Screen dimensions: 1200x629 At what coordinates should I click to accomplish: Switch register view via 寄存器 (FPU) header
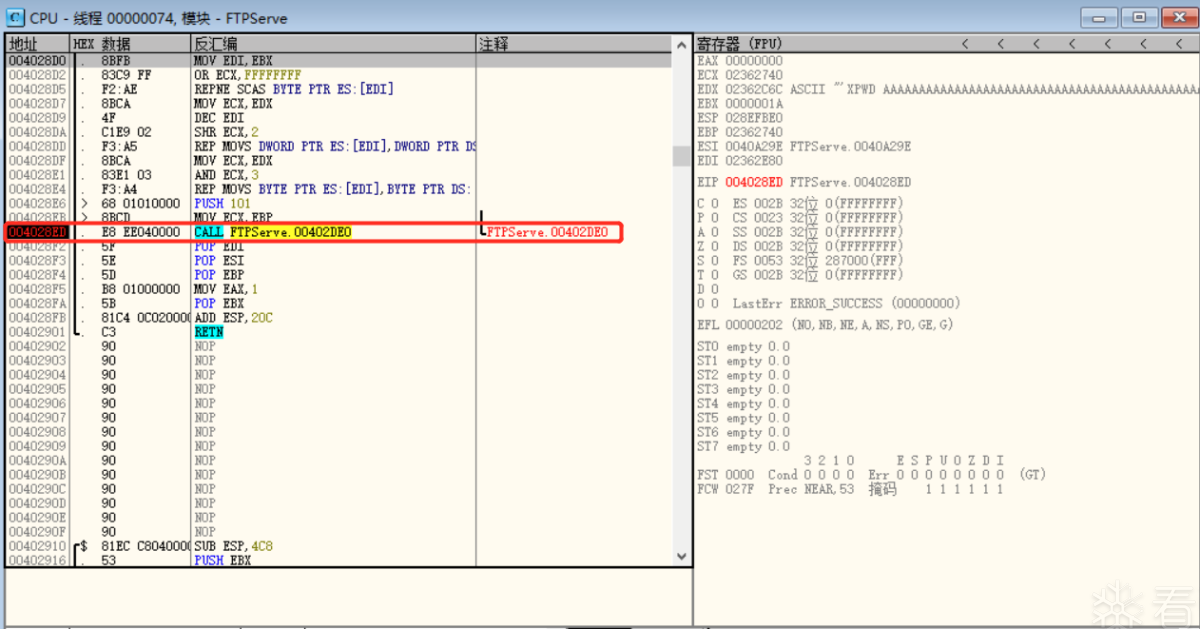(x=739, y=44)
